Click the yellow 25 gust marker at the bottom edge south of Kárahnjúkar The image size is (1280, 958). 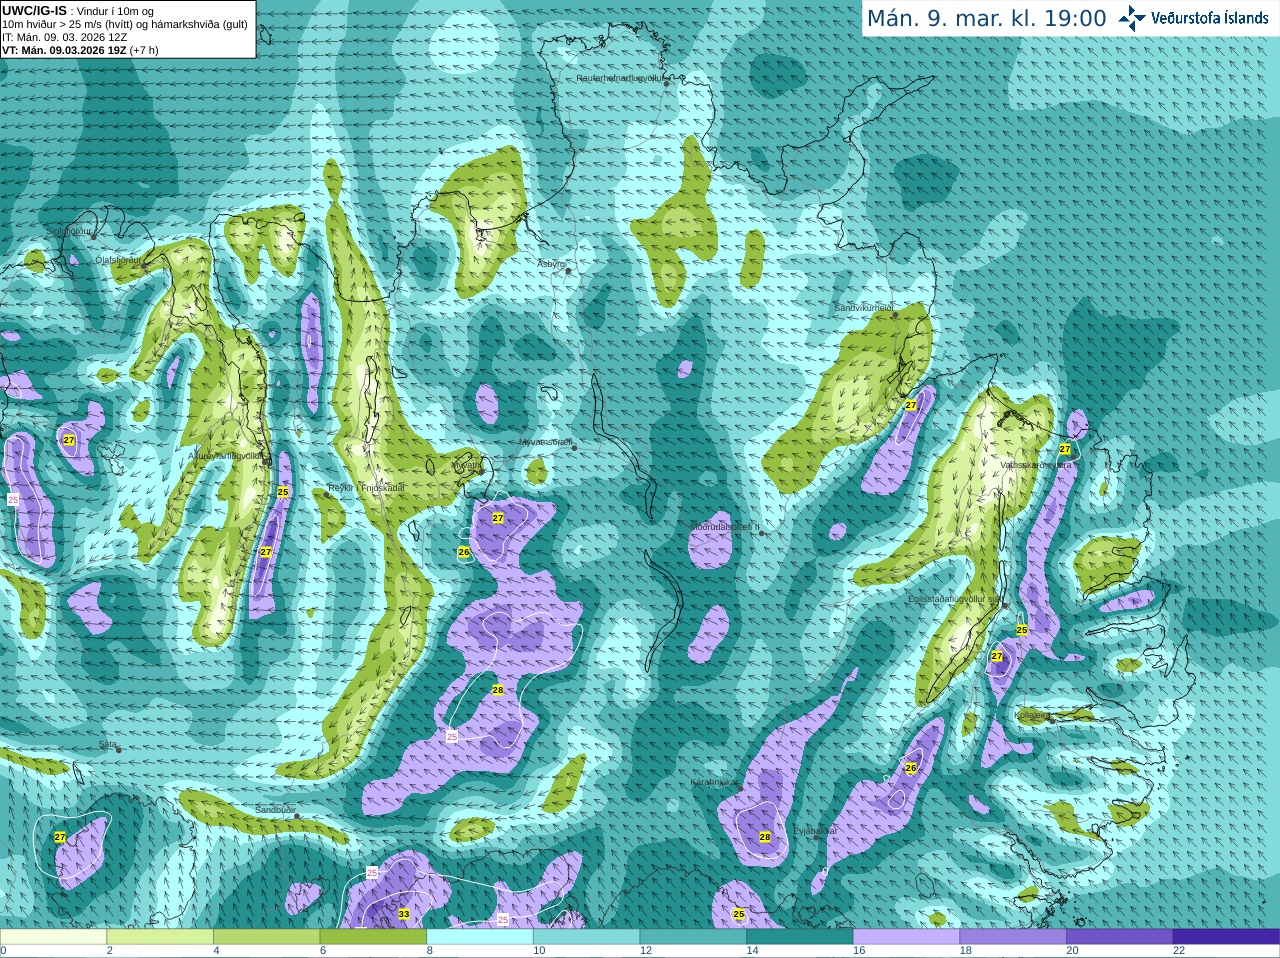739,914
